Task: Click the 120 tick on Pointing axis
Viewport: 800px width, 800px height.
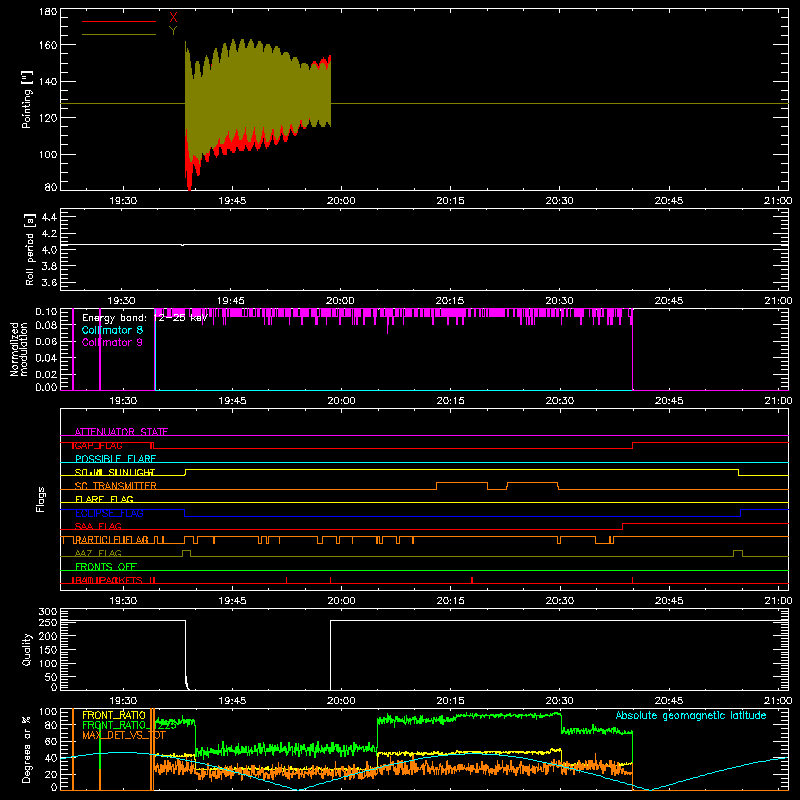Action: pos(48,118)
